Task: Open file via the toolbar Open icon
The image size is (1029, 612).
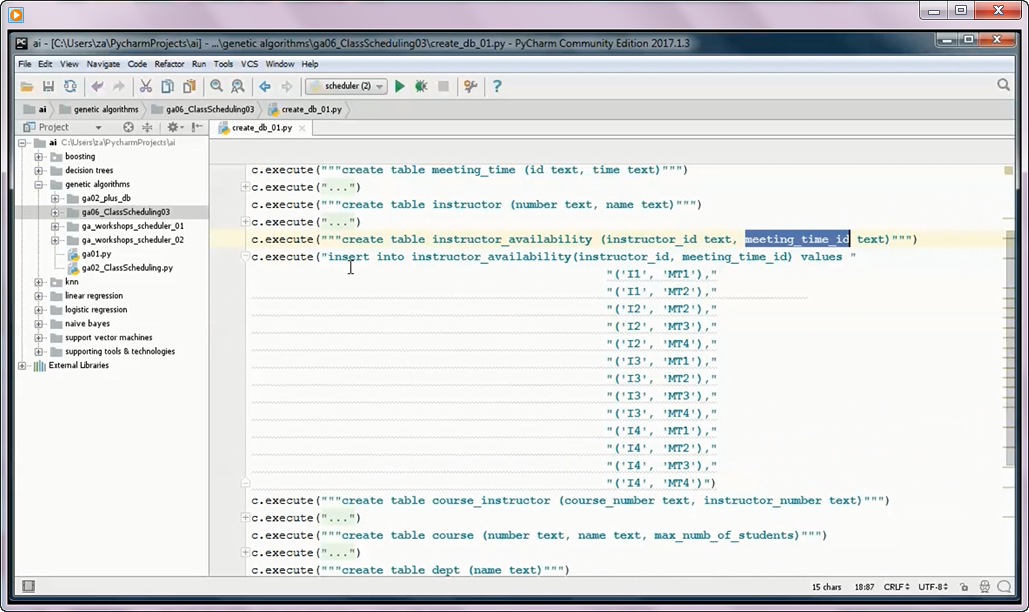Action: click(27, 86)
